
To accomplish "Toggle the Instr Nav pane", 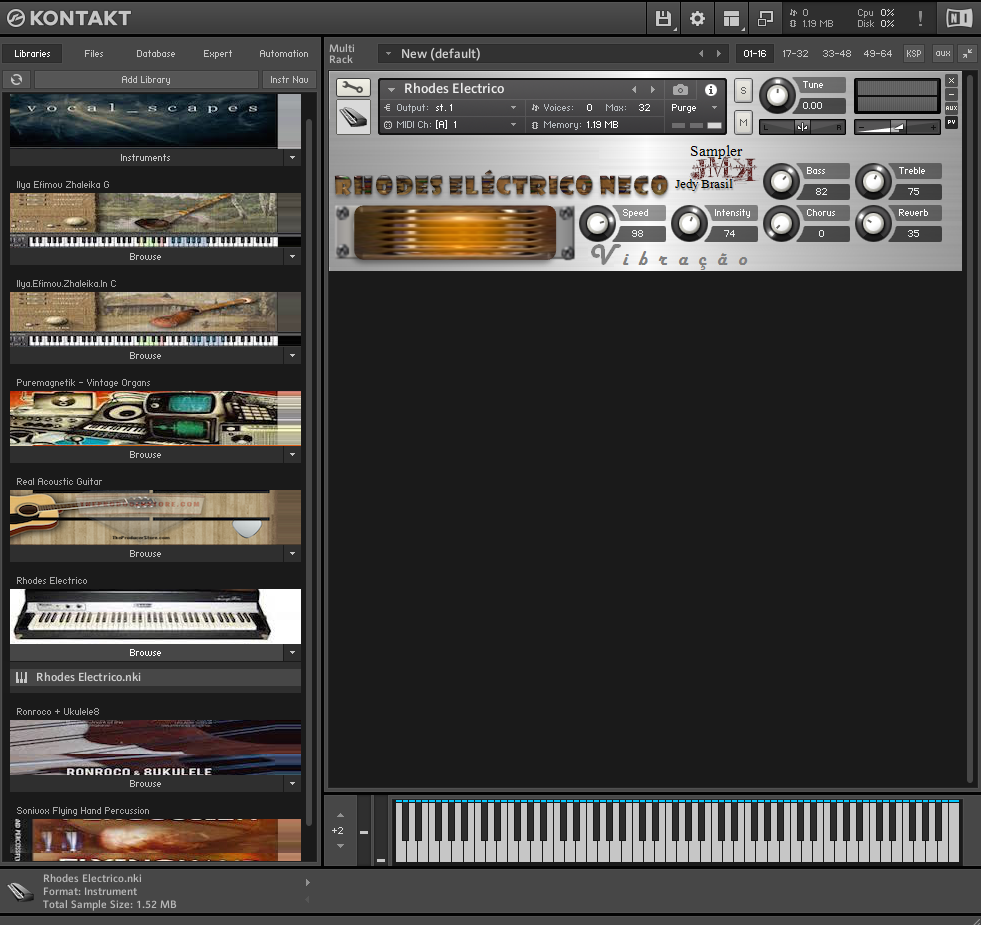I will point(289,79).
